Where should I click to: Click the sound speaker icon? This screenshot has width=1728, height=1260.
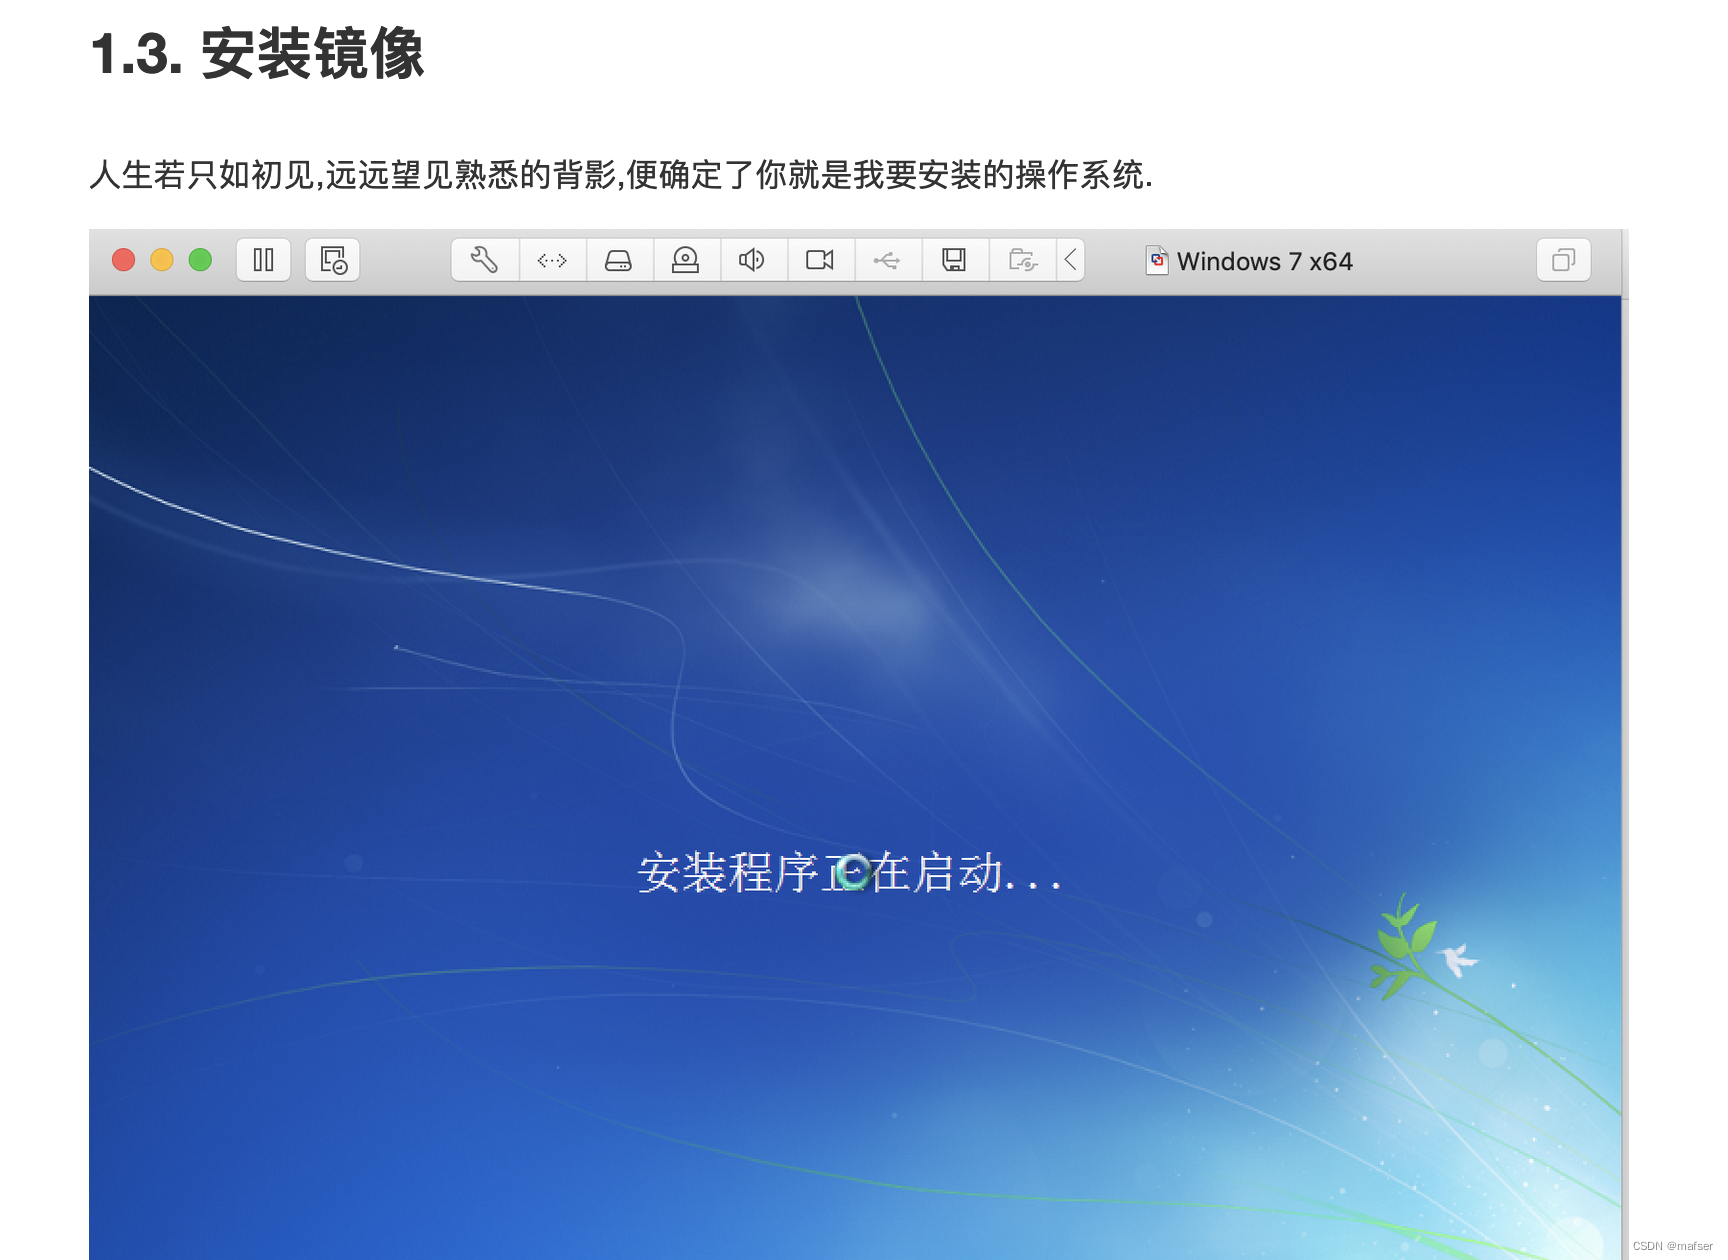753,260
